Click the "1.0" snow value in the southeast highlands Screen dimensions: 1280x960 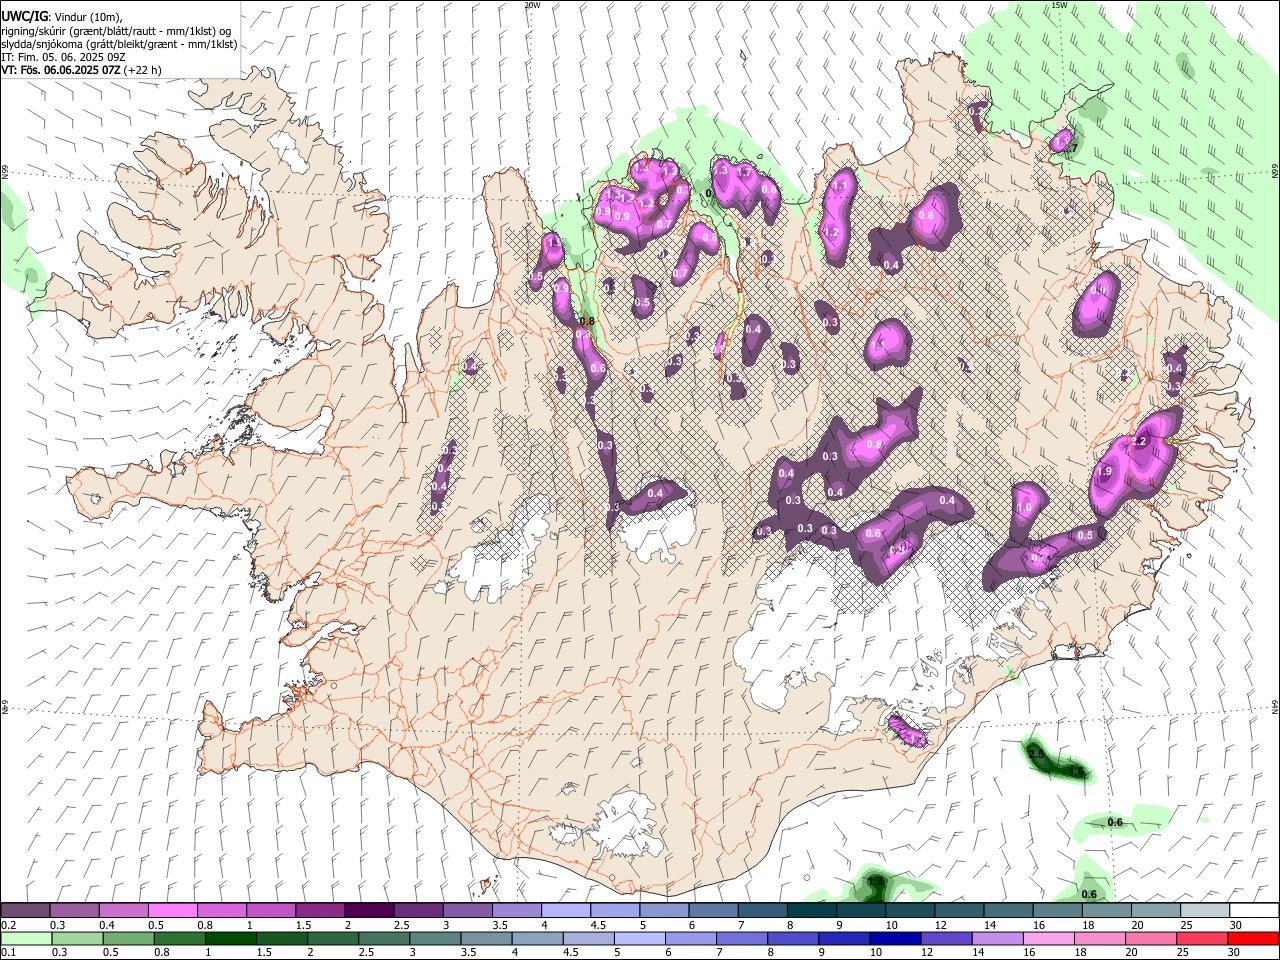point(1024,507)
